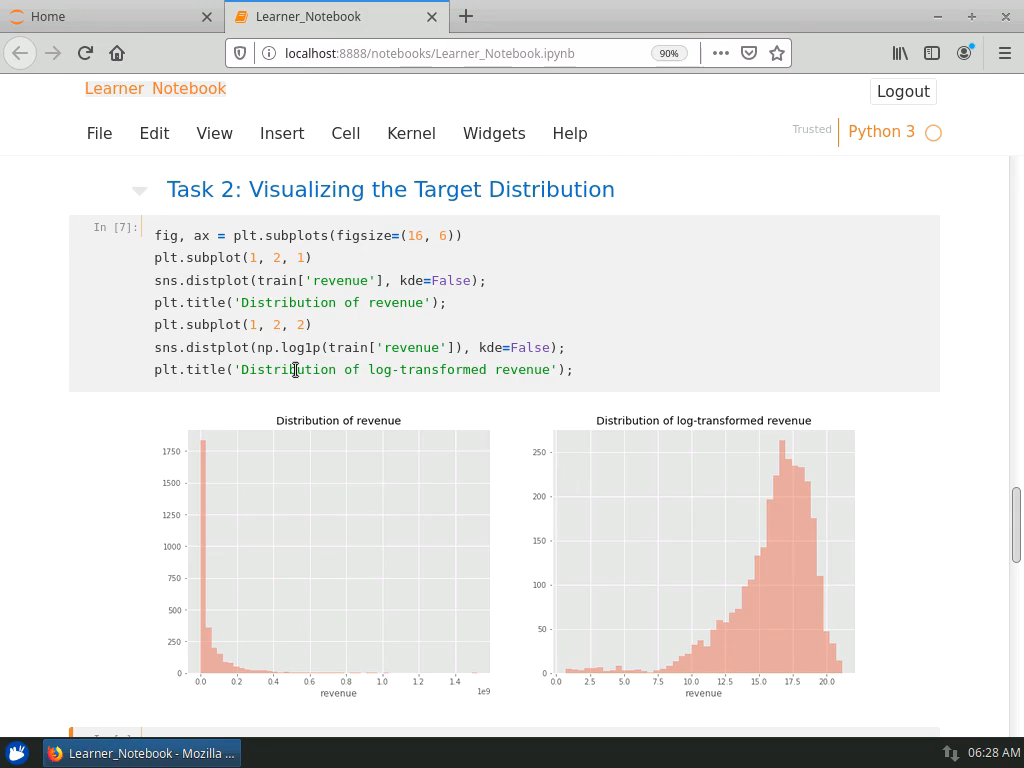Click the browser forward arrow
Image resolution: width=1024 pixels, height=768 pixels.
[53, 53]
